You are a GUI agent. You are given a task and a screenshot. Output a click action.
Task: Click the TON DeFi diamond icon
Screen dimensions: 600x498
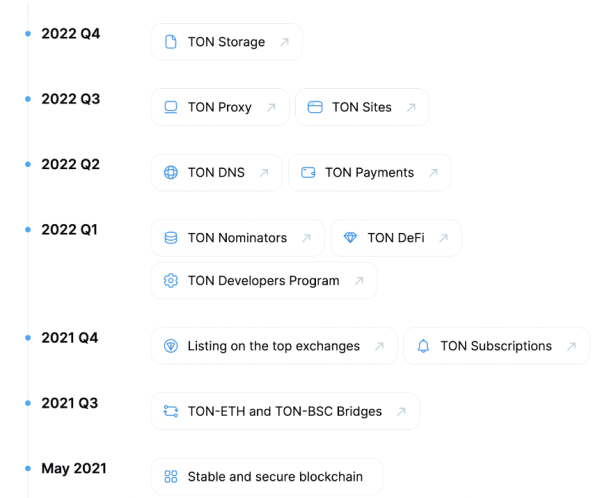pos(350,238)
